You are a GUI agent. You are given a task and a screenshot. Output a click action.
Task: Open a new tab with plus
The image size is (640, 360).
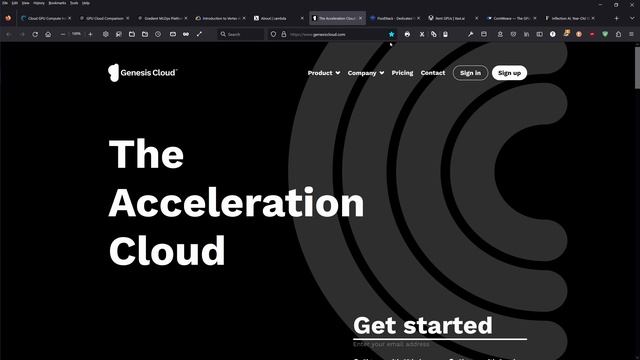tap(616, 18)
